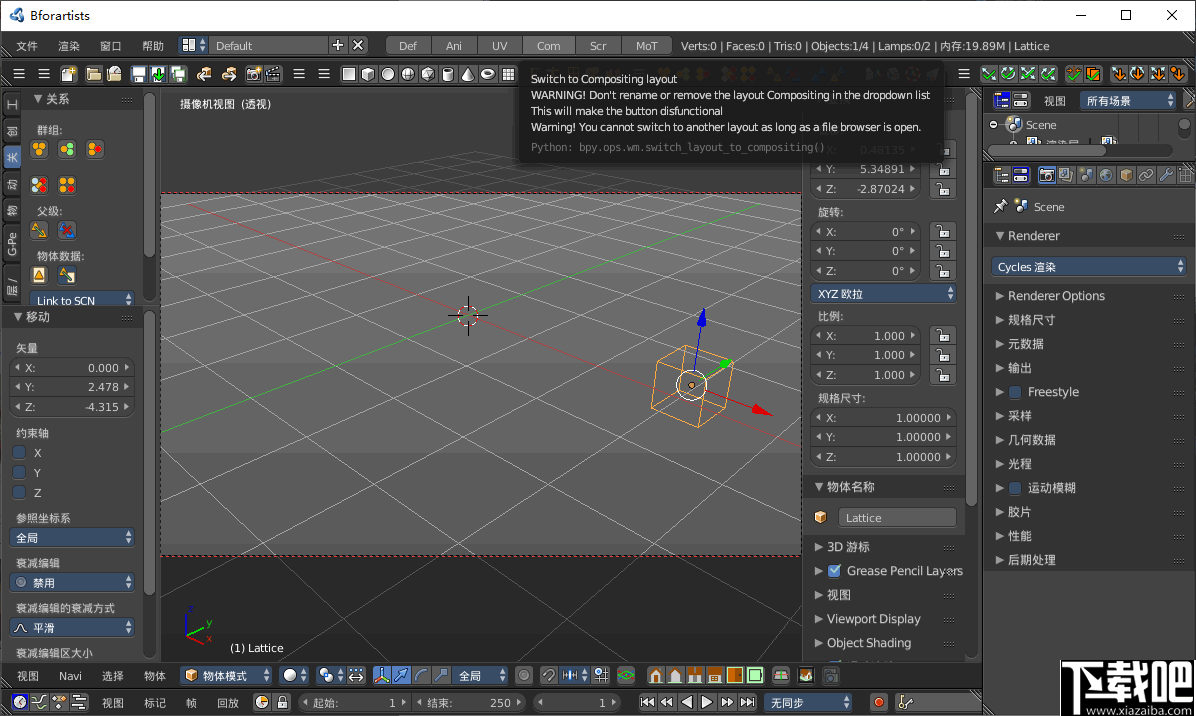Open the 文件 menu
The height and width of the screenshot is (716, 1196).
(x=27, y=46)
